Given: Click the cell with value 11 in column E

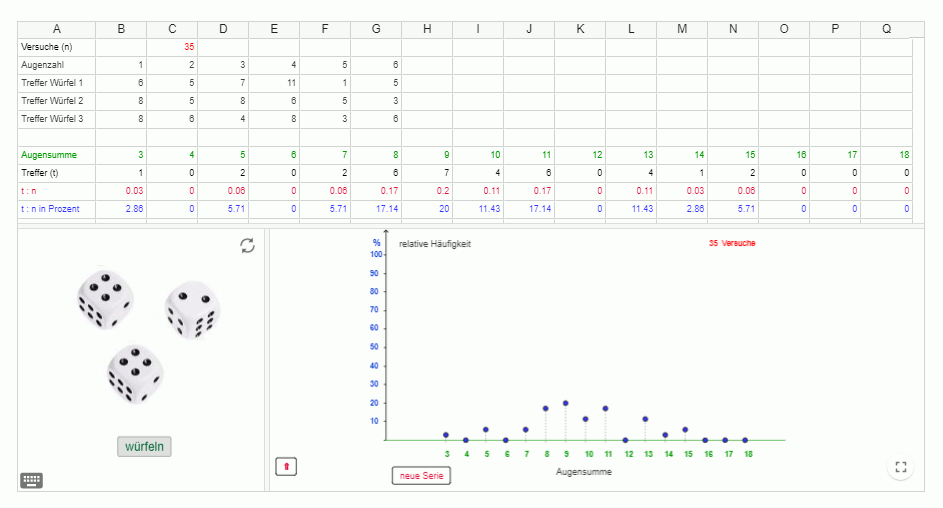Looking at the screenshot, I should tap(274, 83).
